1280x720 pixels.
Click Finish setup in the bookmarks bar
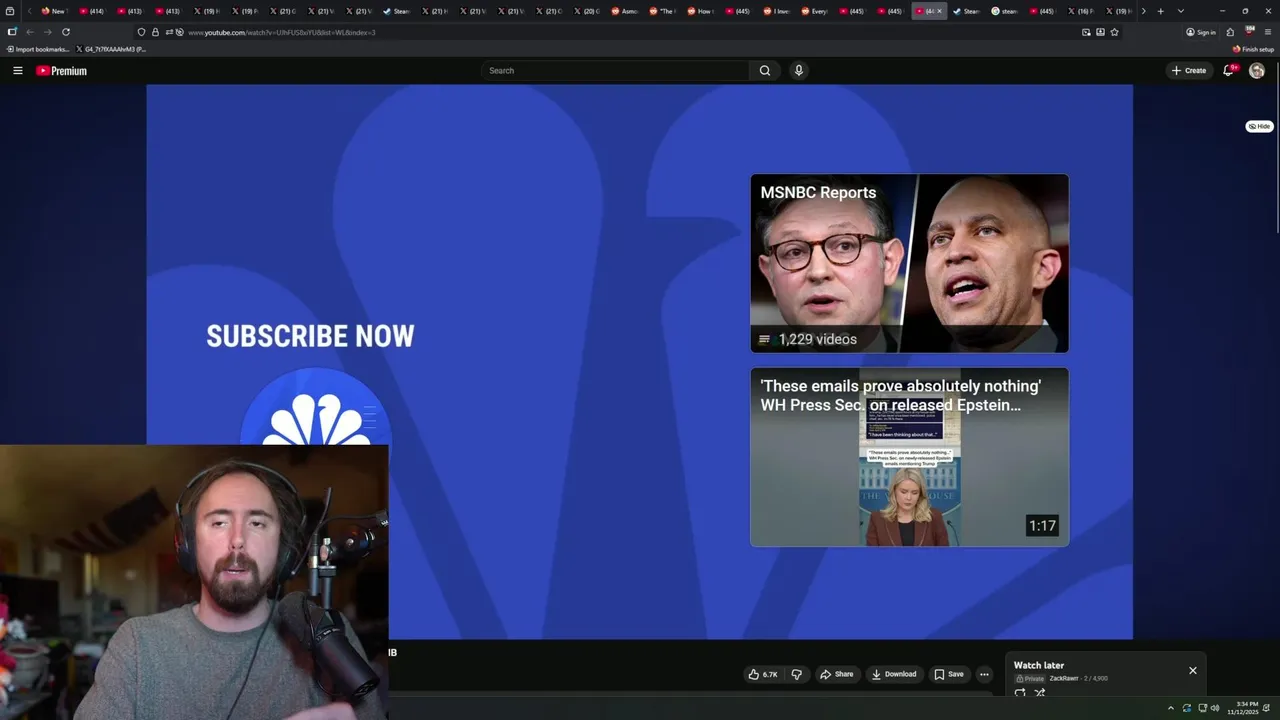[1253, 49]
